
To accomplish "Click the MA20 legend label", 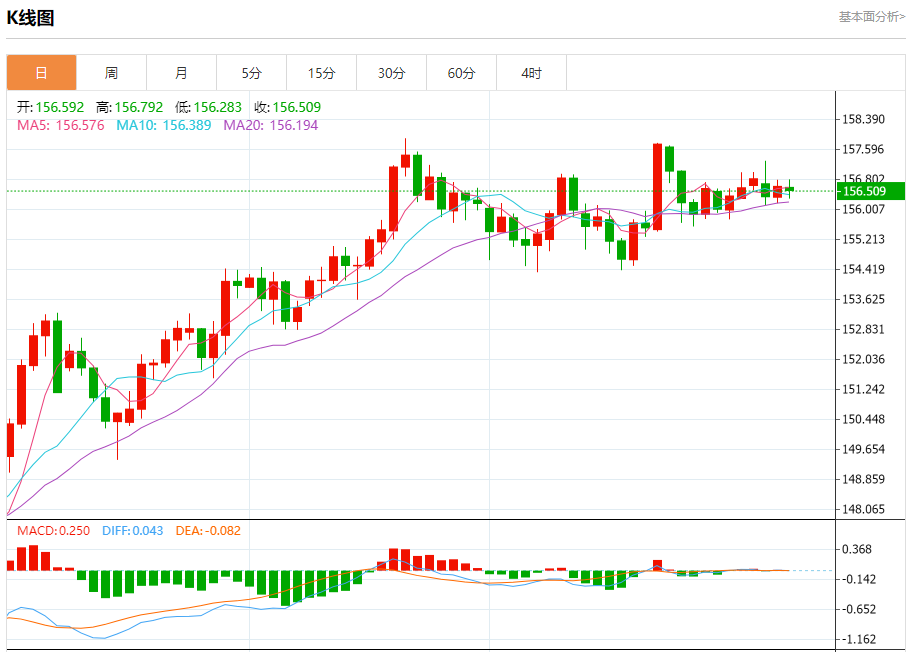I will pyautogui.click(x=242, y=125).
